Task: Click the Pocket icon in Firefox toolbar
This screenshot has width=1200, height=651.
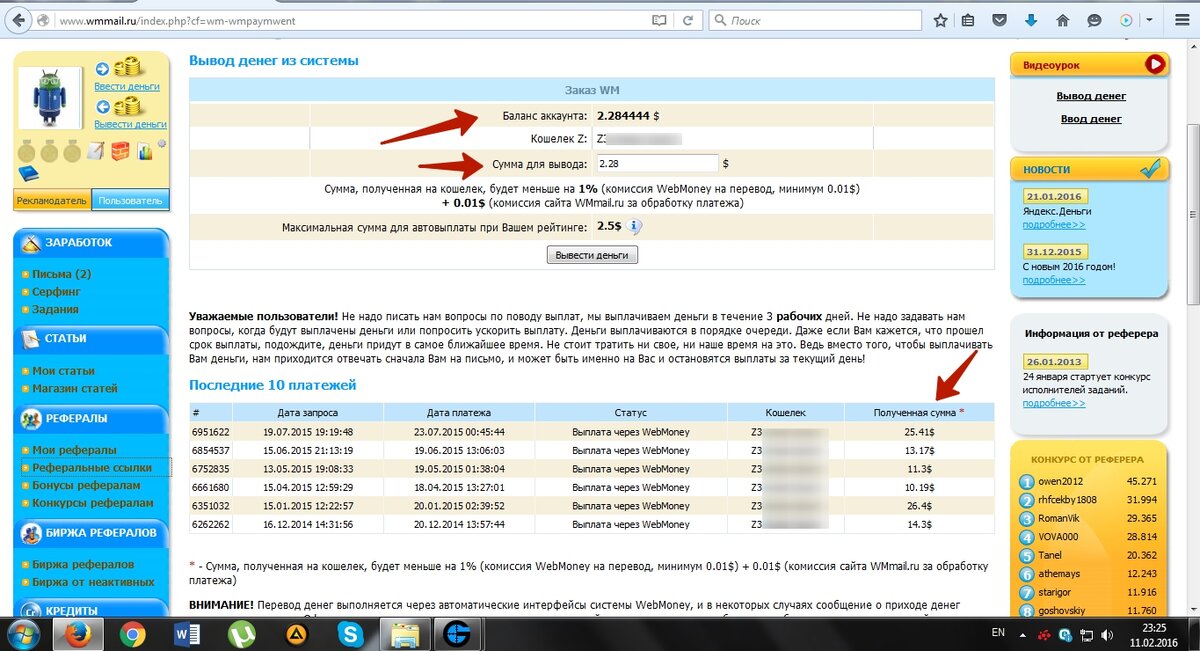Action: click(x=1000, y=20)
